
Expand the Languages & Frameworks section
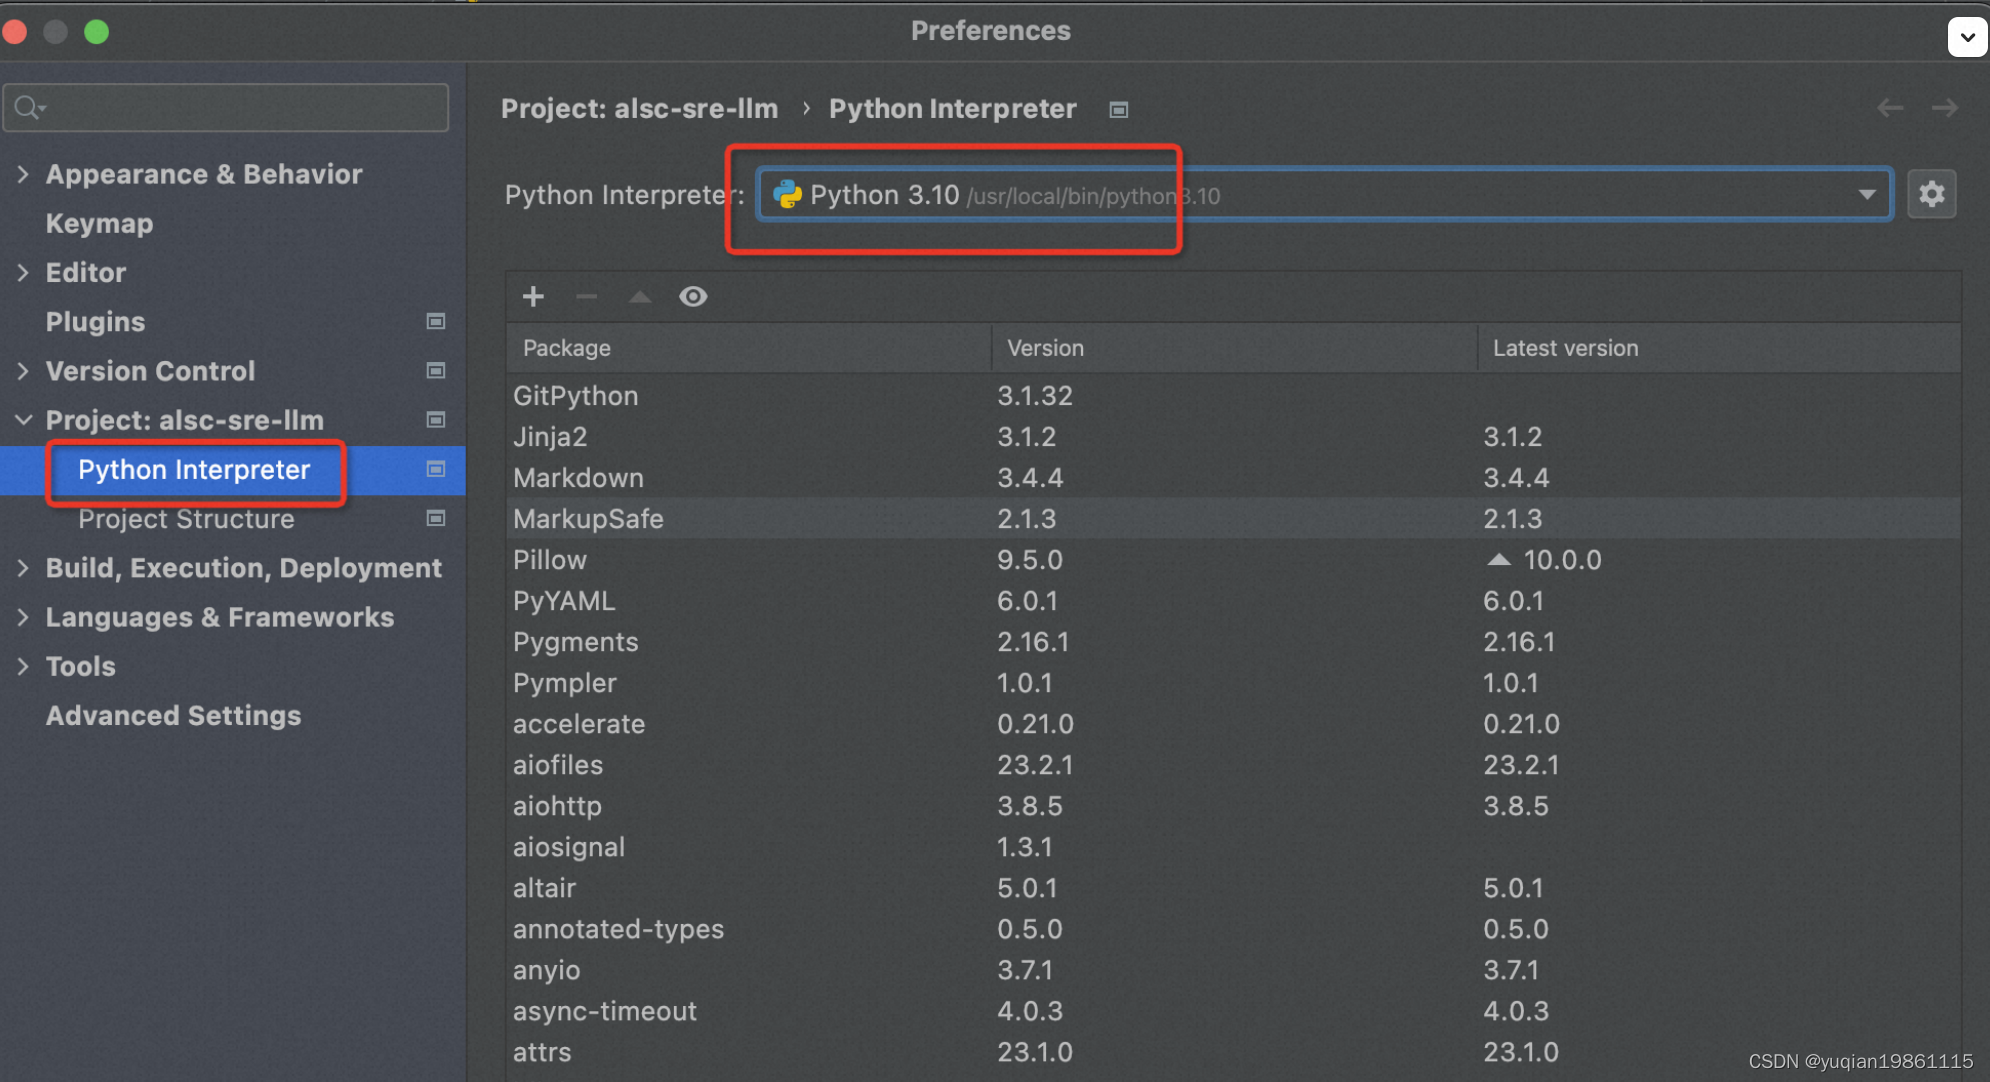pyautogui.click(x=22, y=617)
